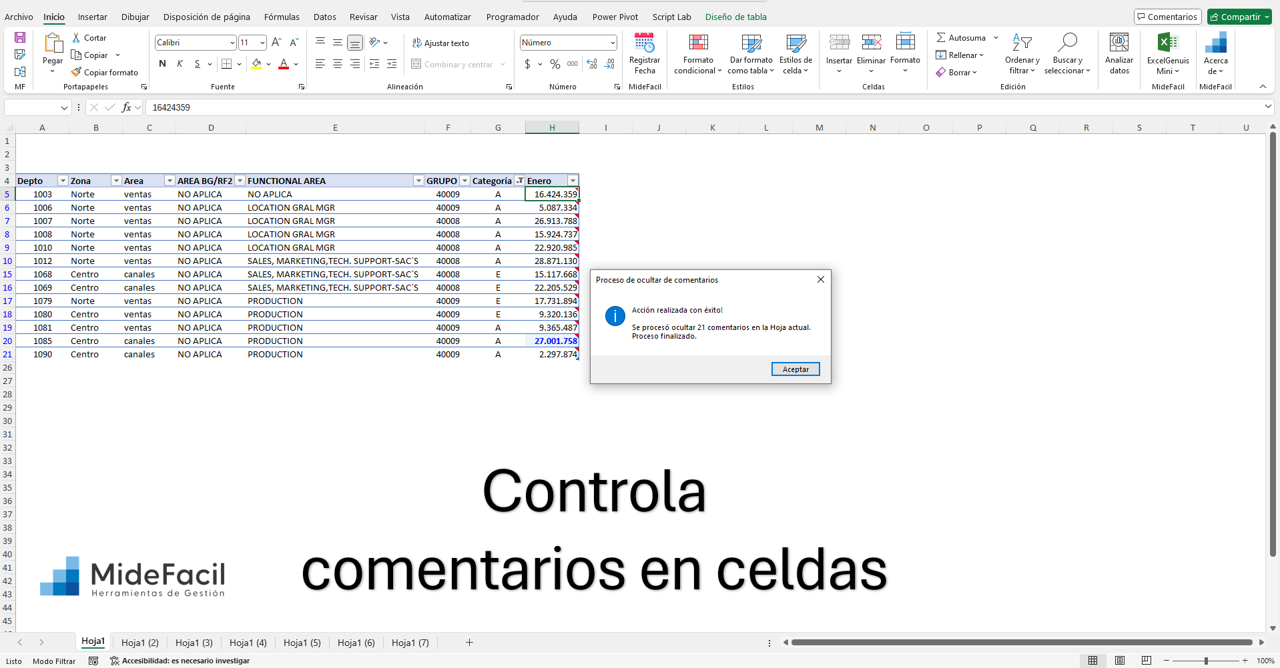
Task: Open Calibri font name dropdown
Action: pos(232,43)
